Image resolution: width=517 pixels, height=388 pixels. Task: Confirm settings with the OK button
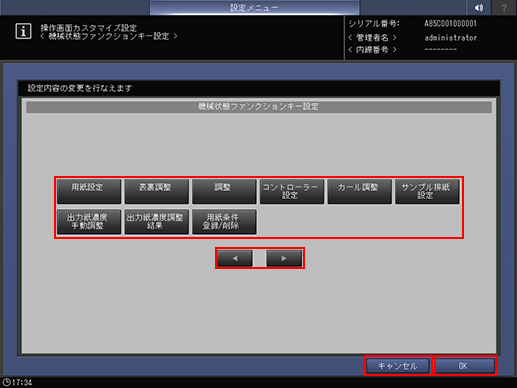(465, 366)
